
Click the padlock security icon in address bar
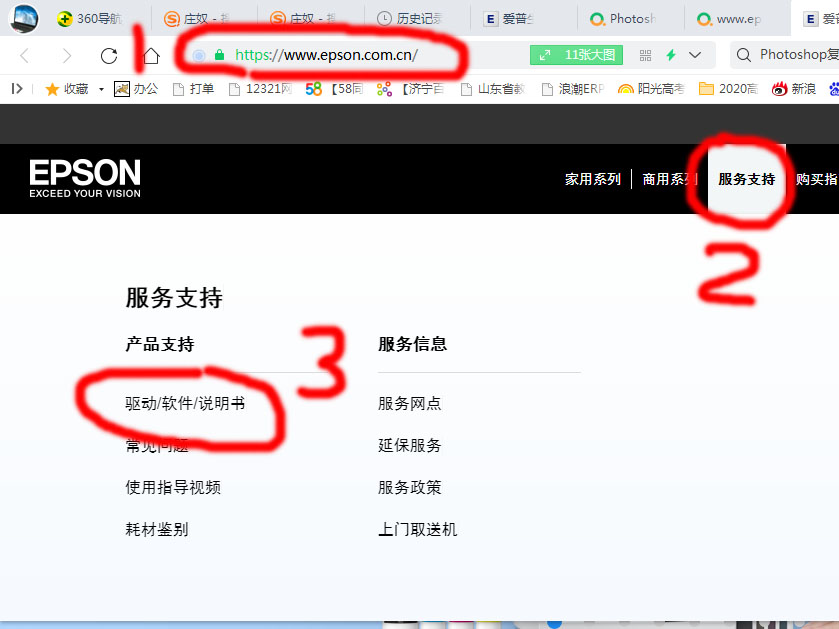point(218,55)
